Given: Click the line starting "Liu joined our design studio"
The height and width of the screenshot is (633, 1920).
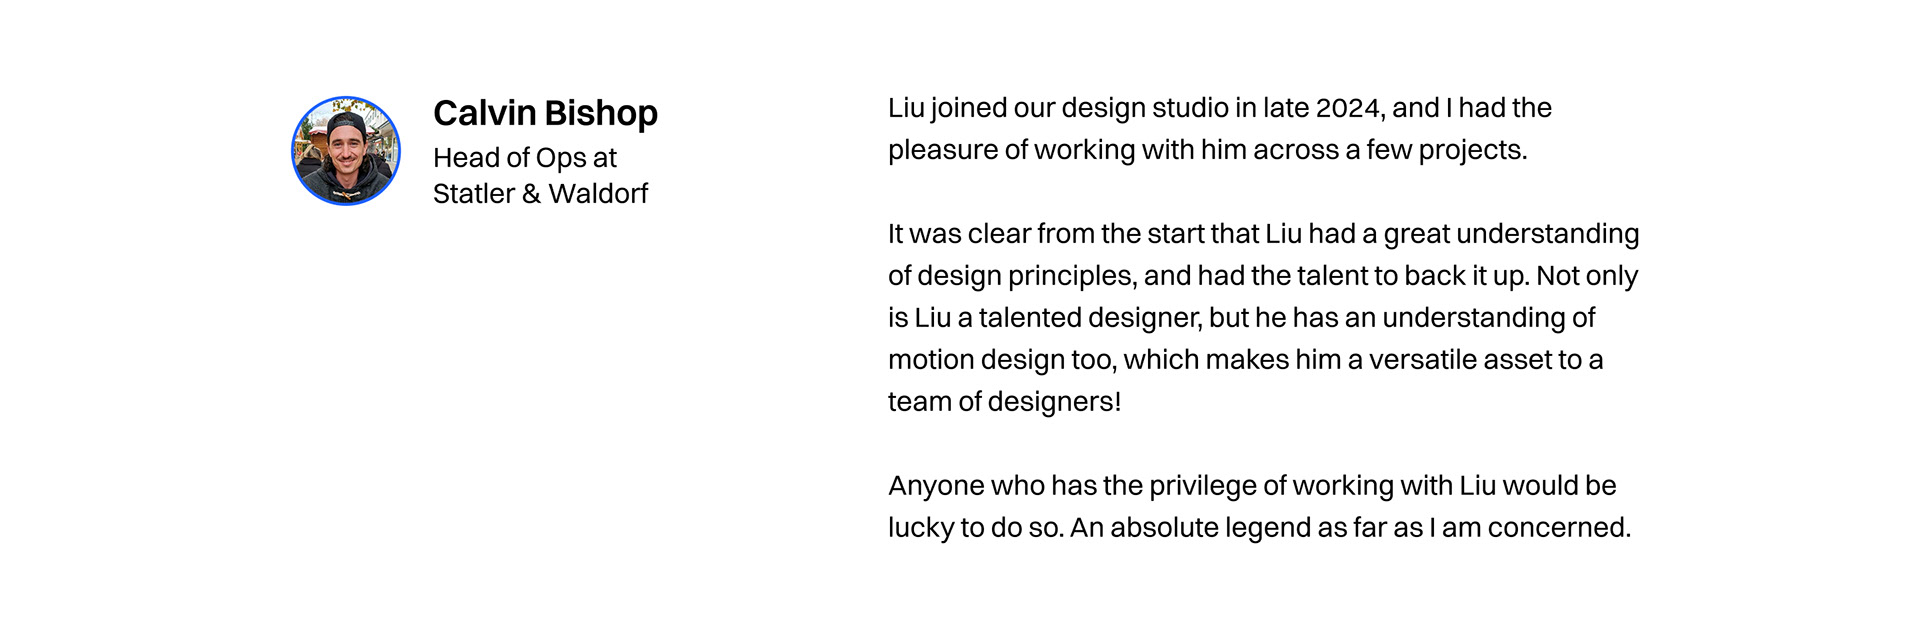Looking at the screenshot, I should pos(1220,109).
